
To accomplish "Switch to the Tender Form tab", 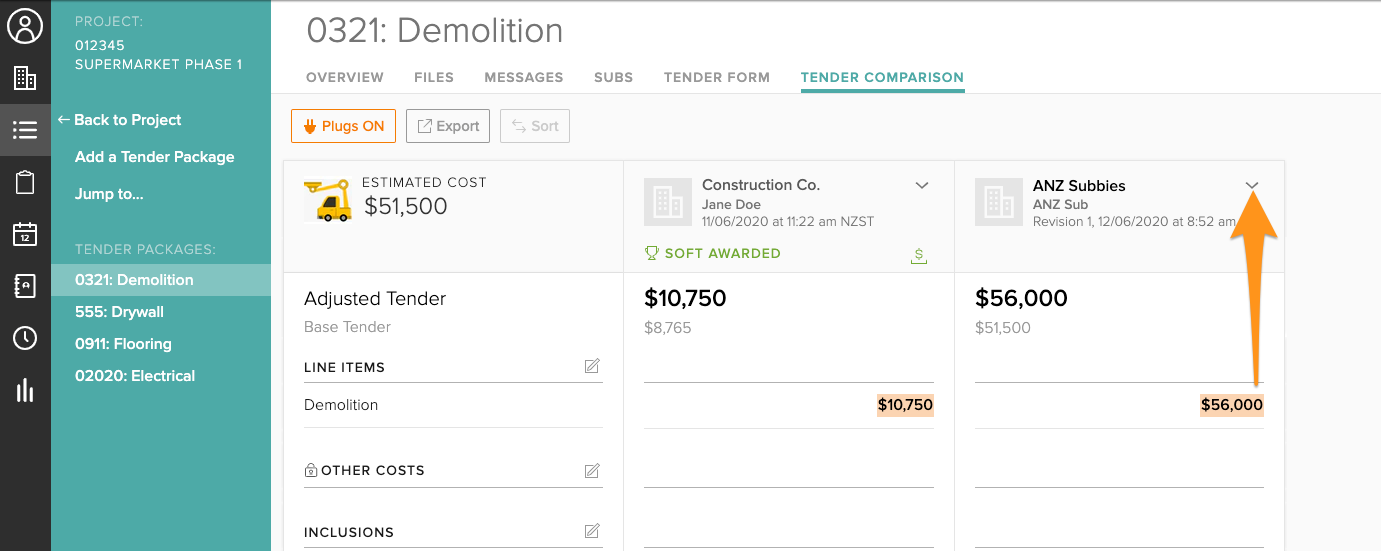I will coord(717,77).
